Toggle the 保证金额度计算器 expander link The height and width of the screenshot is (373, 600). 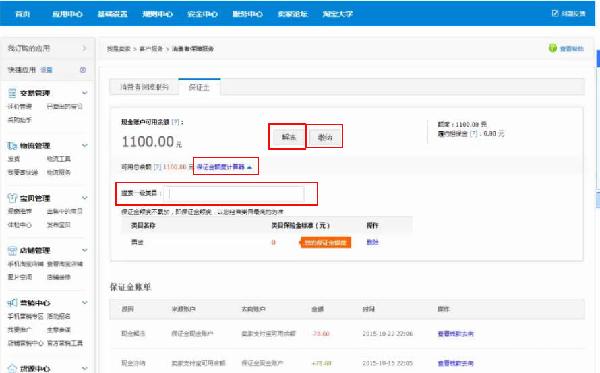(224, 167)
